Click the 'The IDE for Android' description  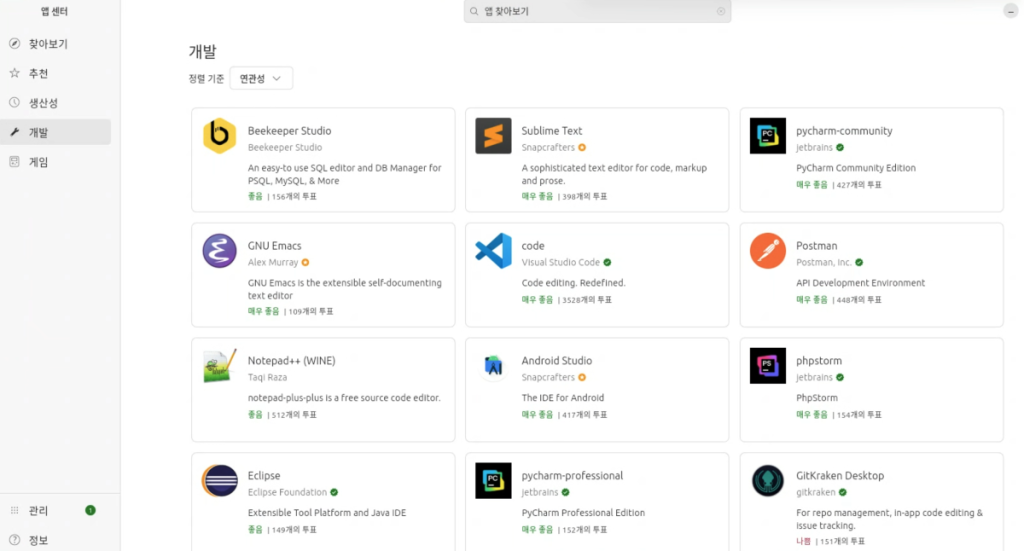point(562,398)
